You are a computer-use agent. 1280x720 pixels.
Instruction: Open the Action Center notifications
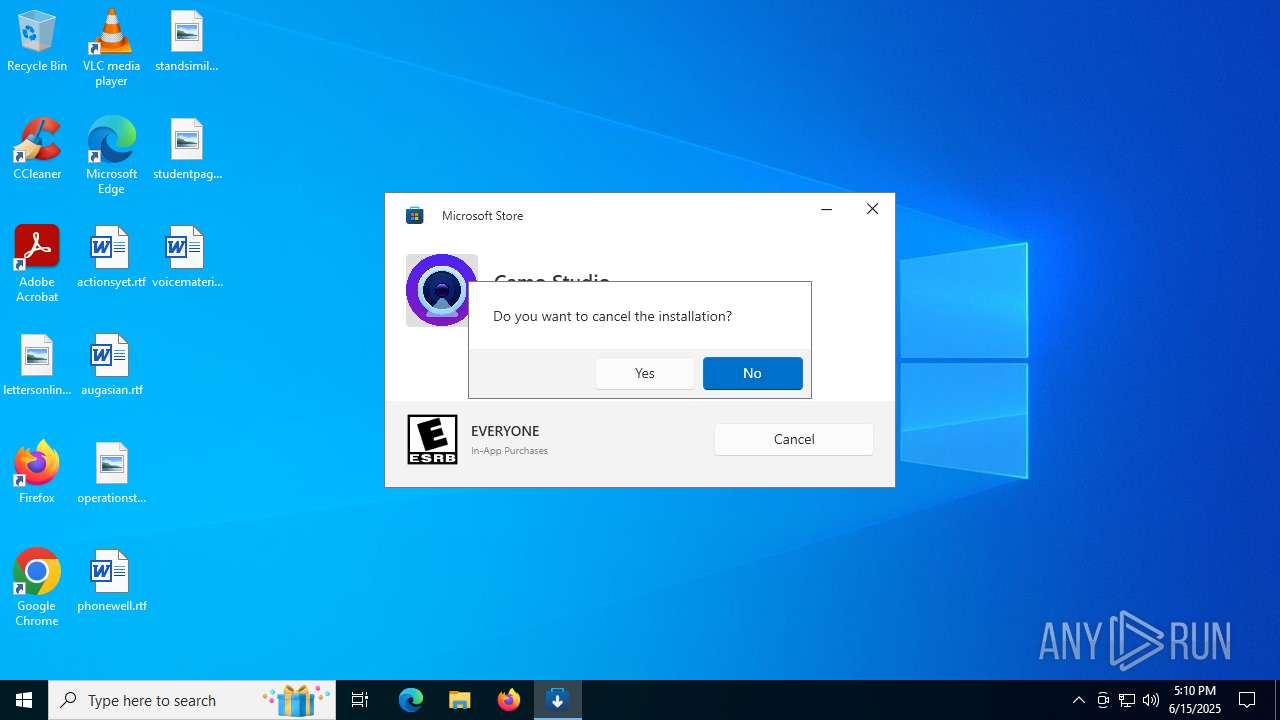1247,700
